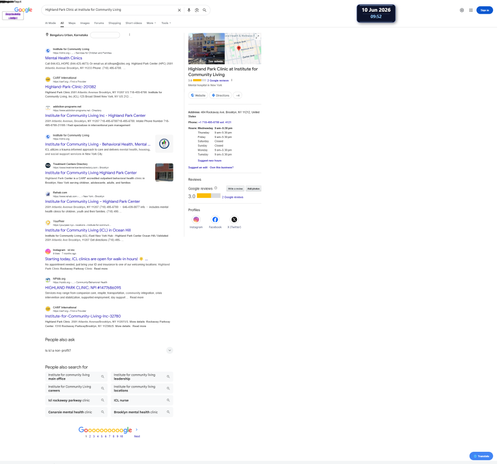The height and width of the screenshot is (464, 500).
Task: Select 'Institute for community living locations' suggestion
Action: pyautogui.click(x=142, y=388)
